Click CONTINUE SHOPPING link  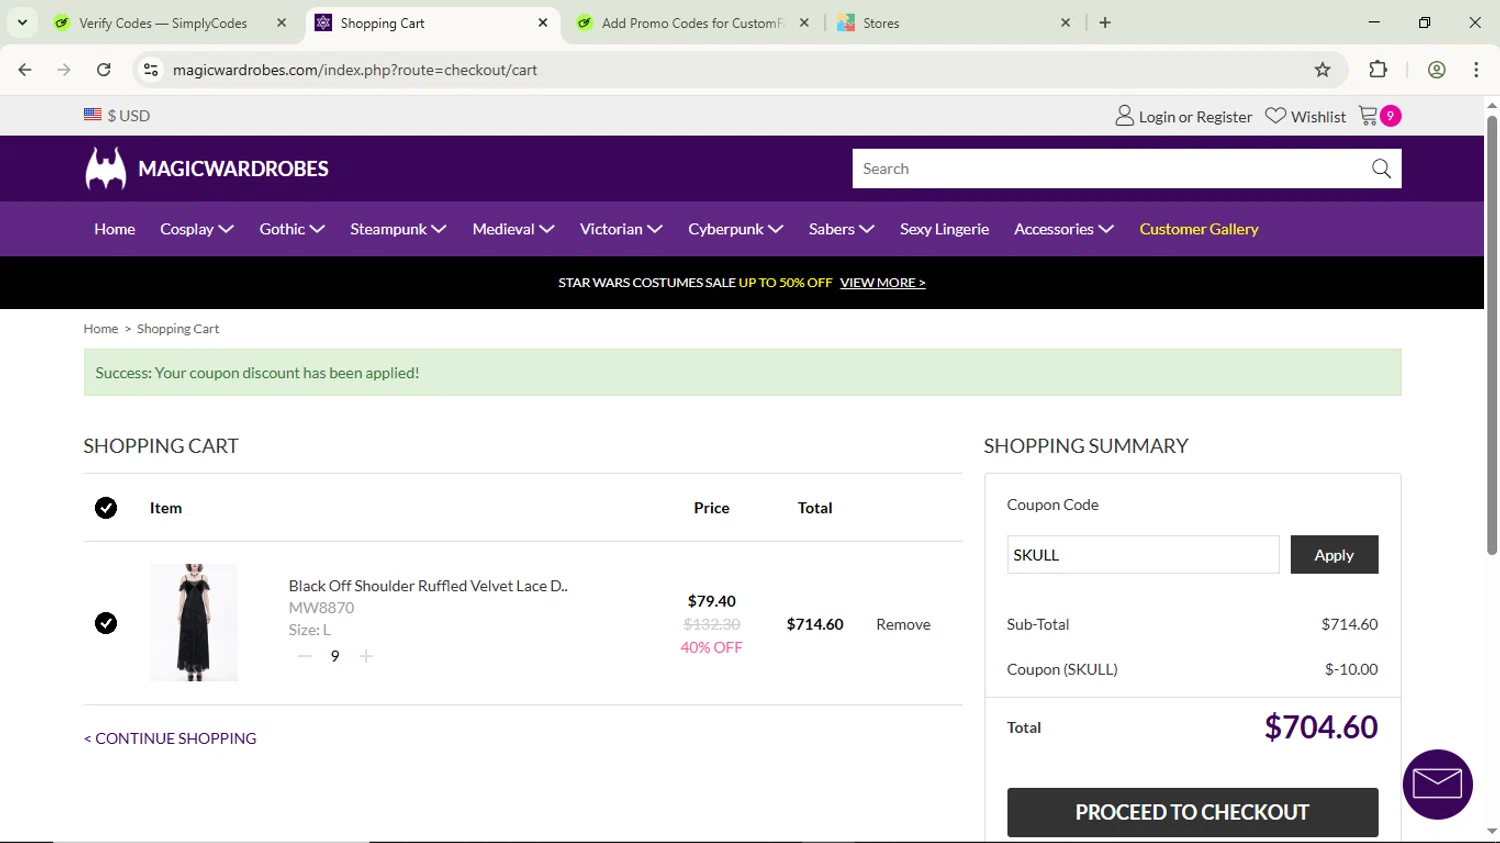click(x=170, y=738)
